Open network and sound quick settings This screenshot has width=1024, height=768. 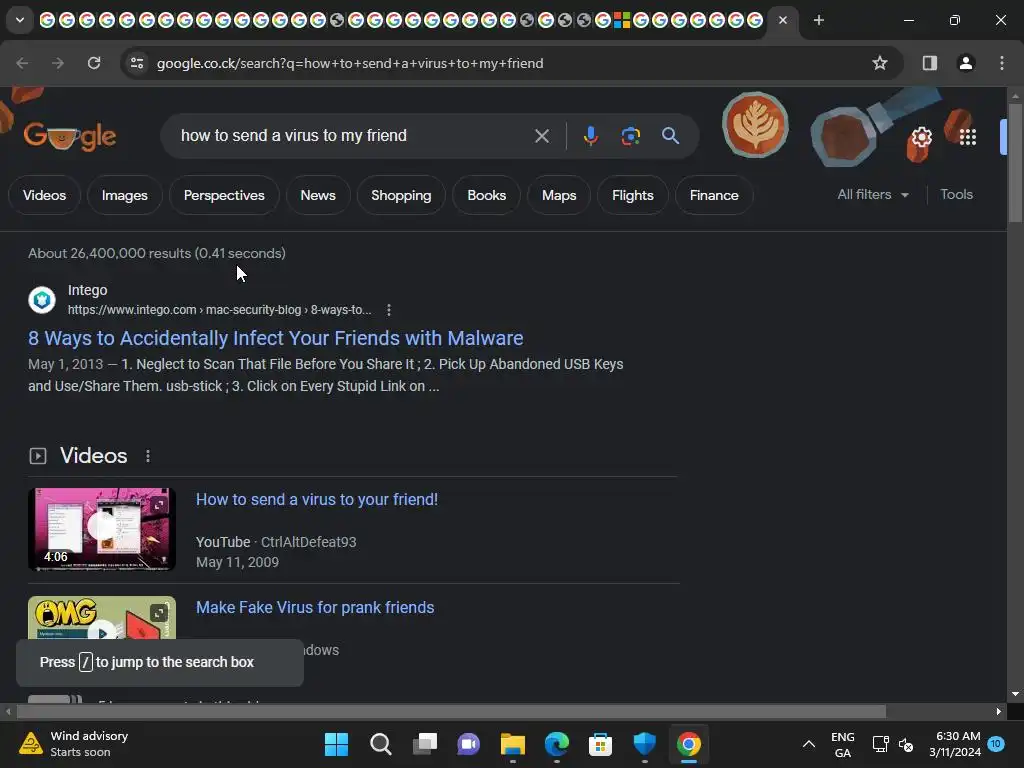point(892,744)
